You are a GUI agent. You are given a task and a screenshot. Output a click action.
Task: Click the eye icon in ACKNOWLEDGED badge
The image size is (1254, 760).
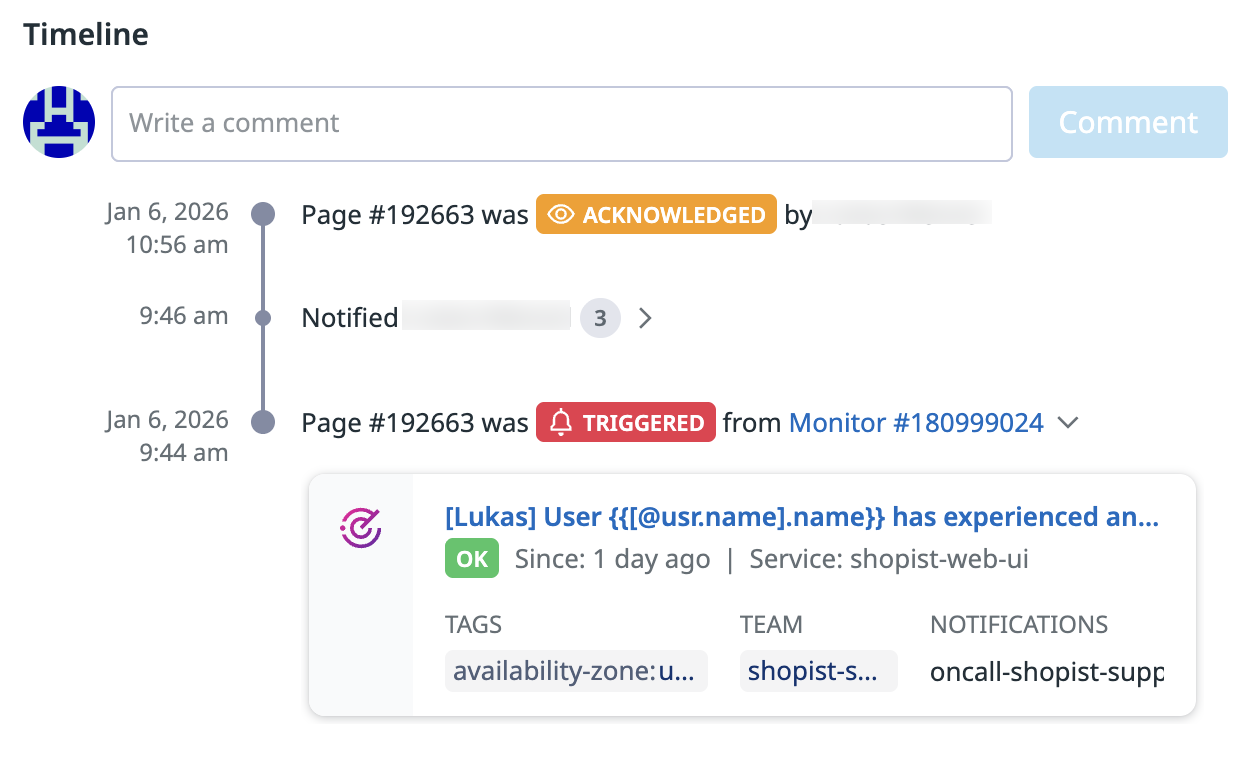[x=561, y=215]
